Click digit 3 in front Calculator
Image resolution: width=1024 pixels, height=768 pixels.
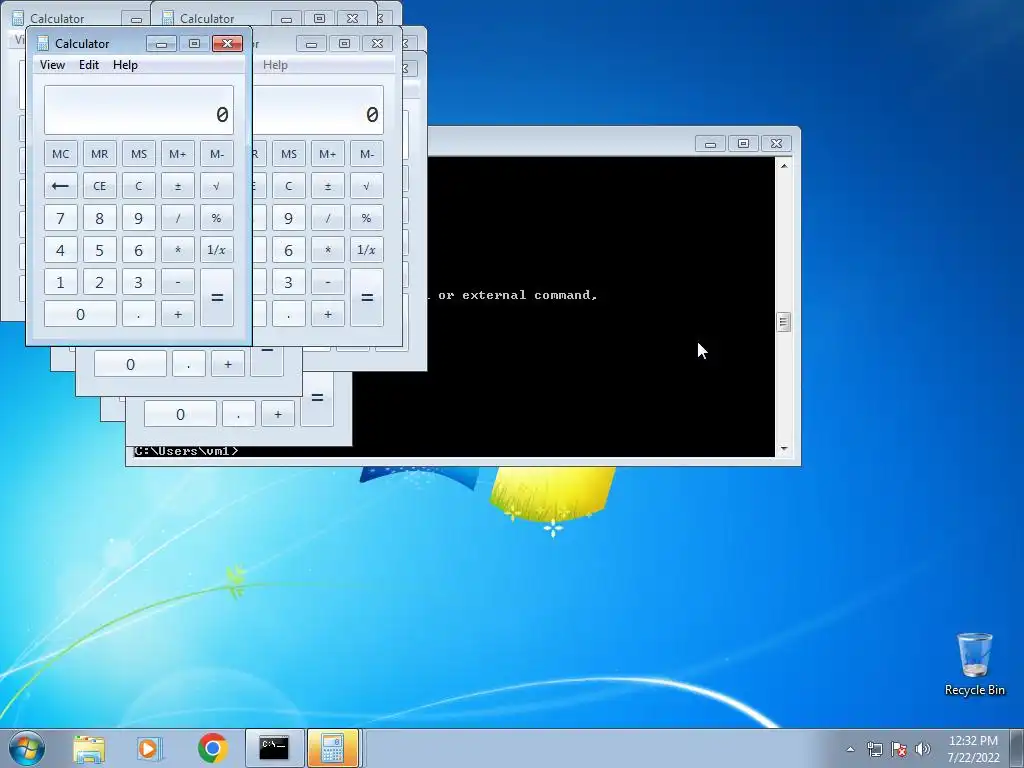138,282
